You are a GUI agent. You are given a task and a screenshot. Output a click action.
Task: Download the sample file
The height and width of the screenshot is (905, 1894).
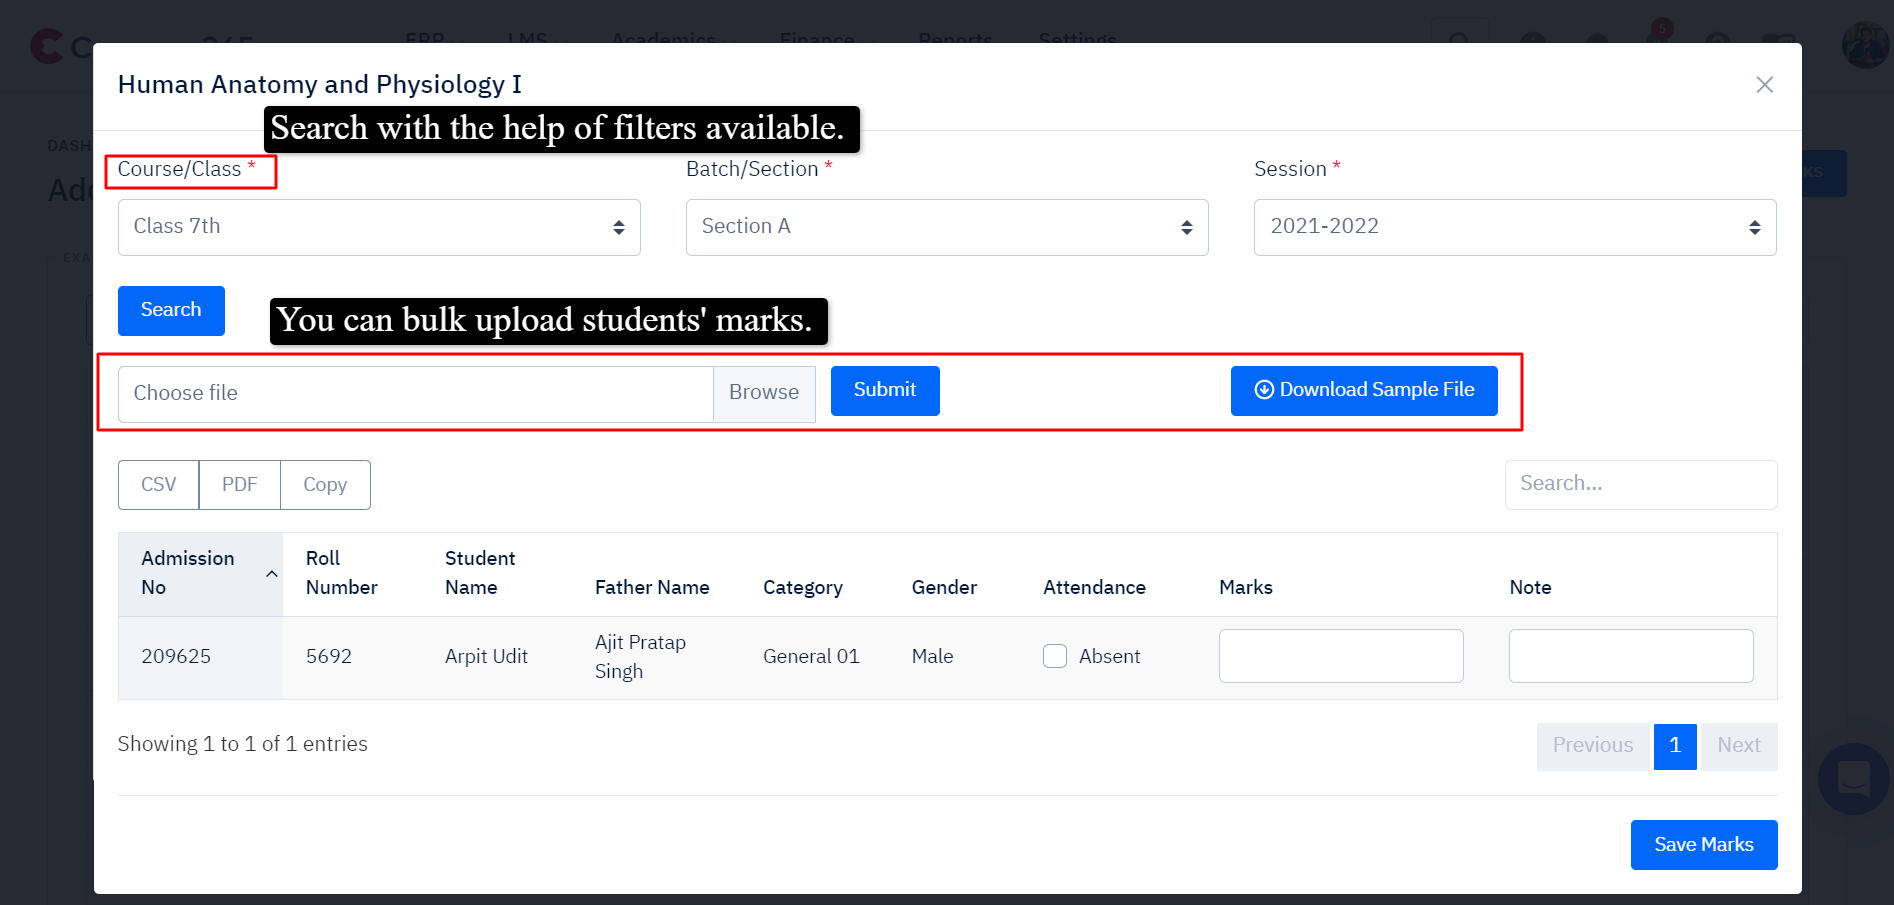[1364, 390]
